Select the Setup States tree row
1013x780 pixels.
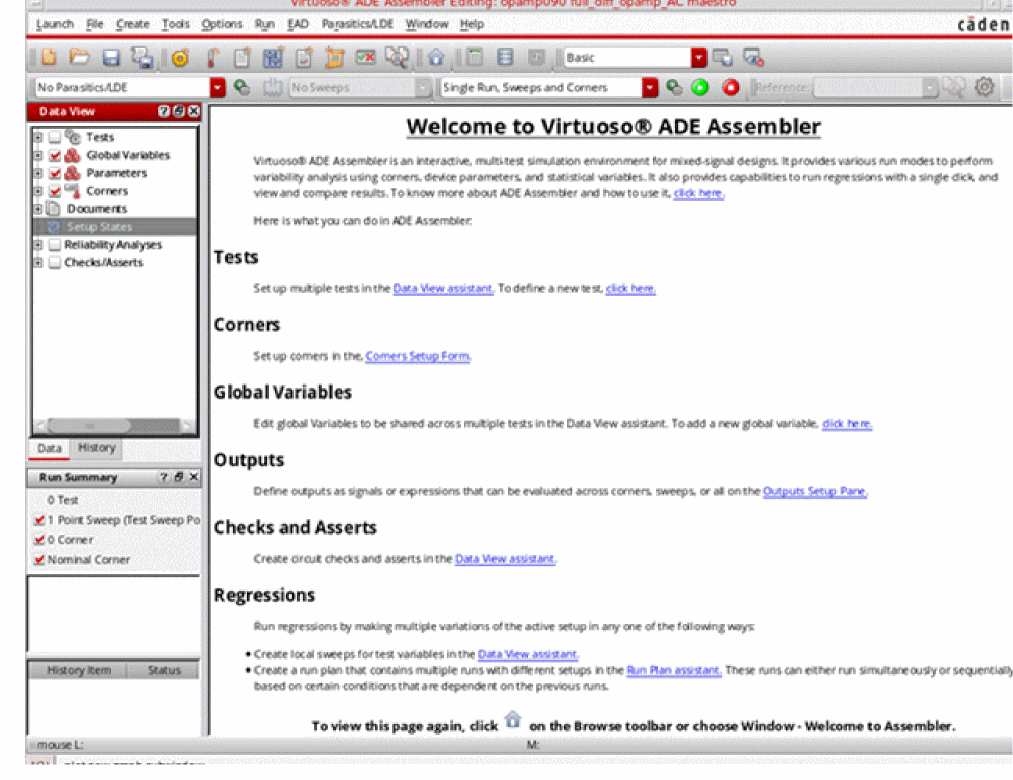coord(115,227)
